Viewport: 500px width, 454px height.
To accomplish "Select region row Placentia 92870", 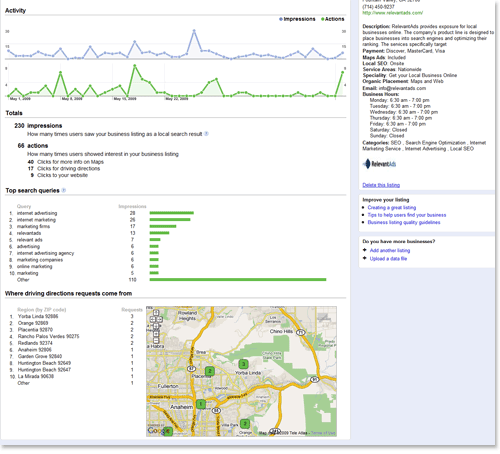I will tap(72, 330).
